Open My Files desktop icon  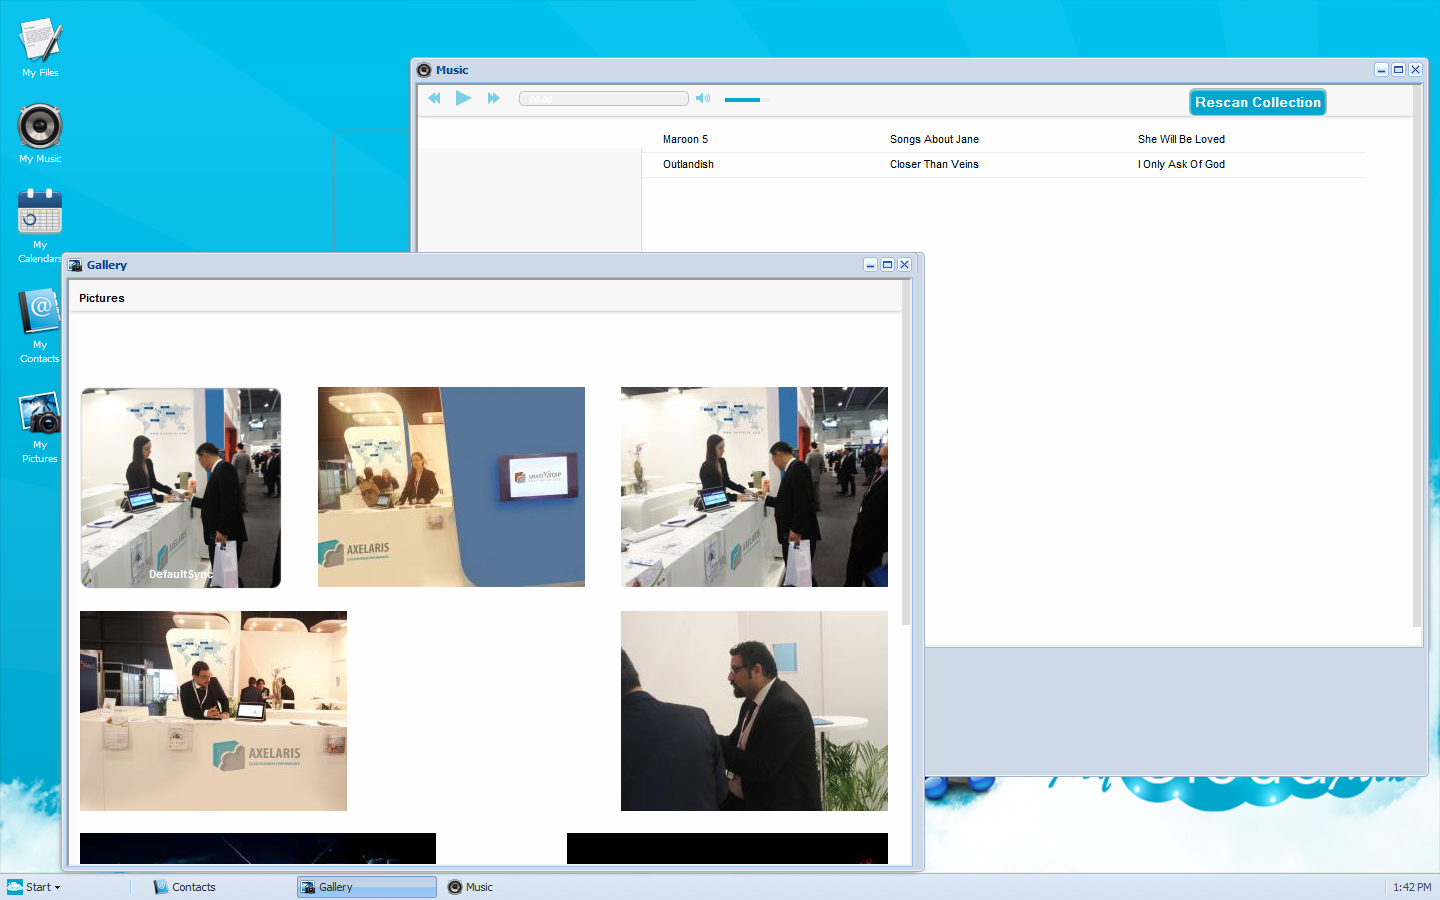coord(40,47)
